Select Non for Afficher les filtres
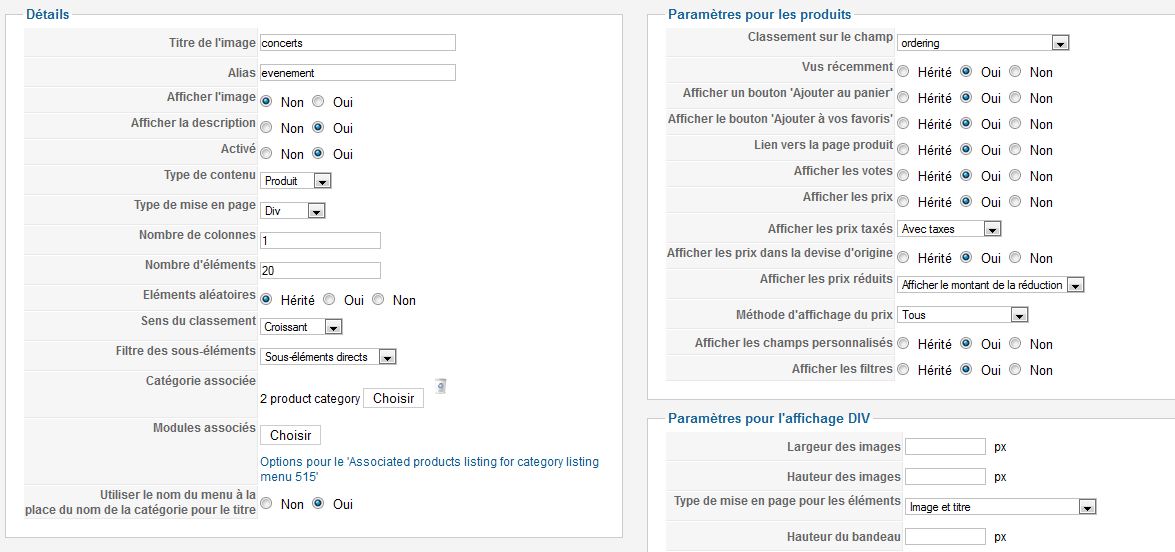 click(x=1015, y=370)
